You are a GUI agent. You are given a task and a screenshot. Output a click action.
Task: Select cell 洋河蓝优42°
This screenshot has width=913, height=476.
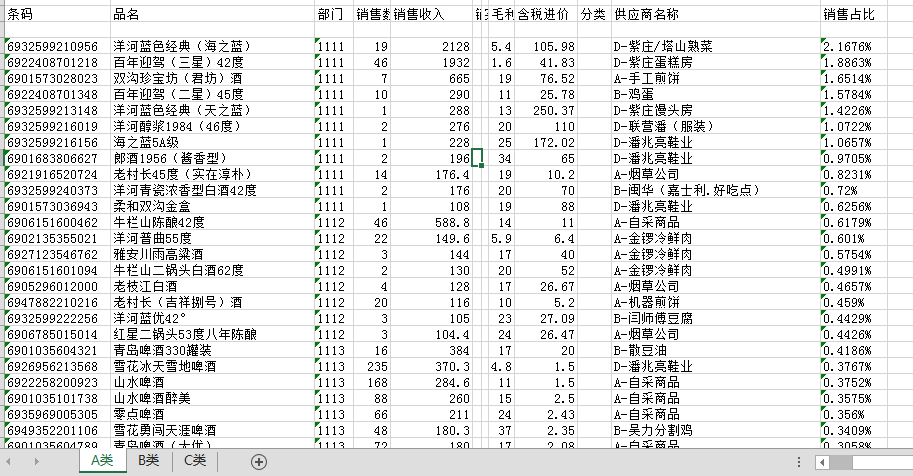click(213, 319)
